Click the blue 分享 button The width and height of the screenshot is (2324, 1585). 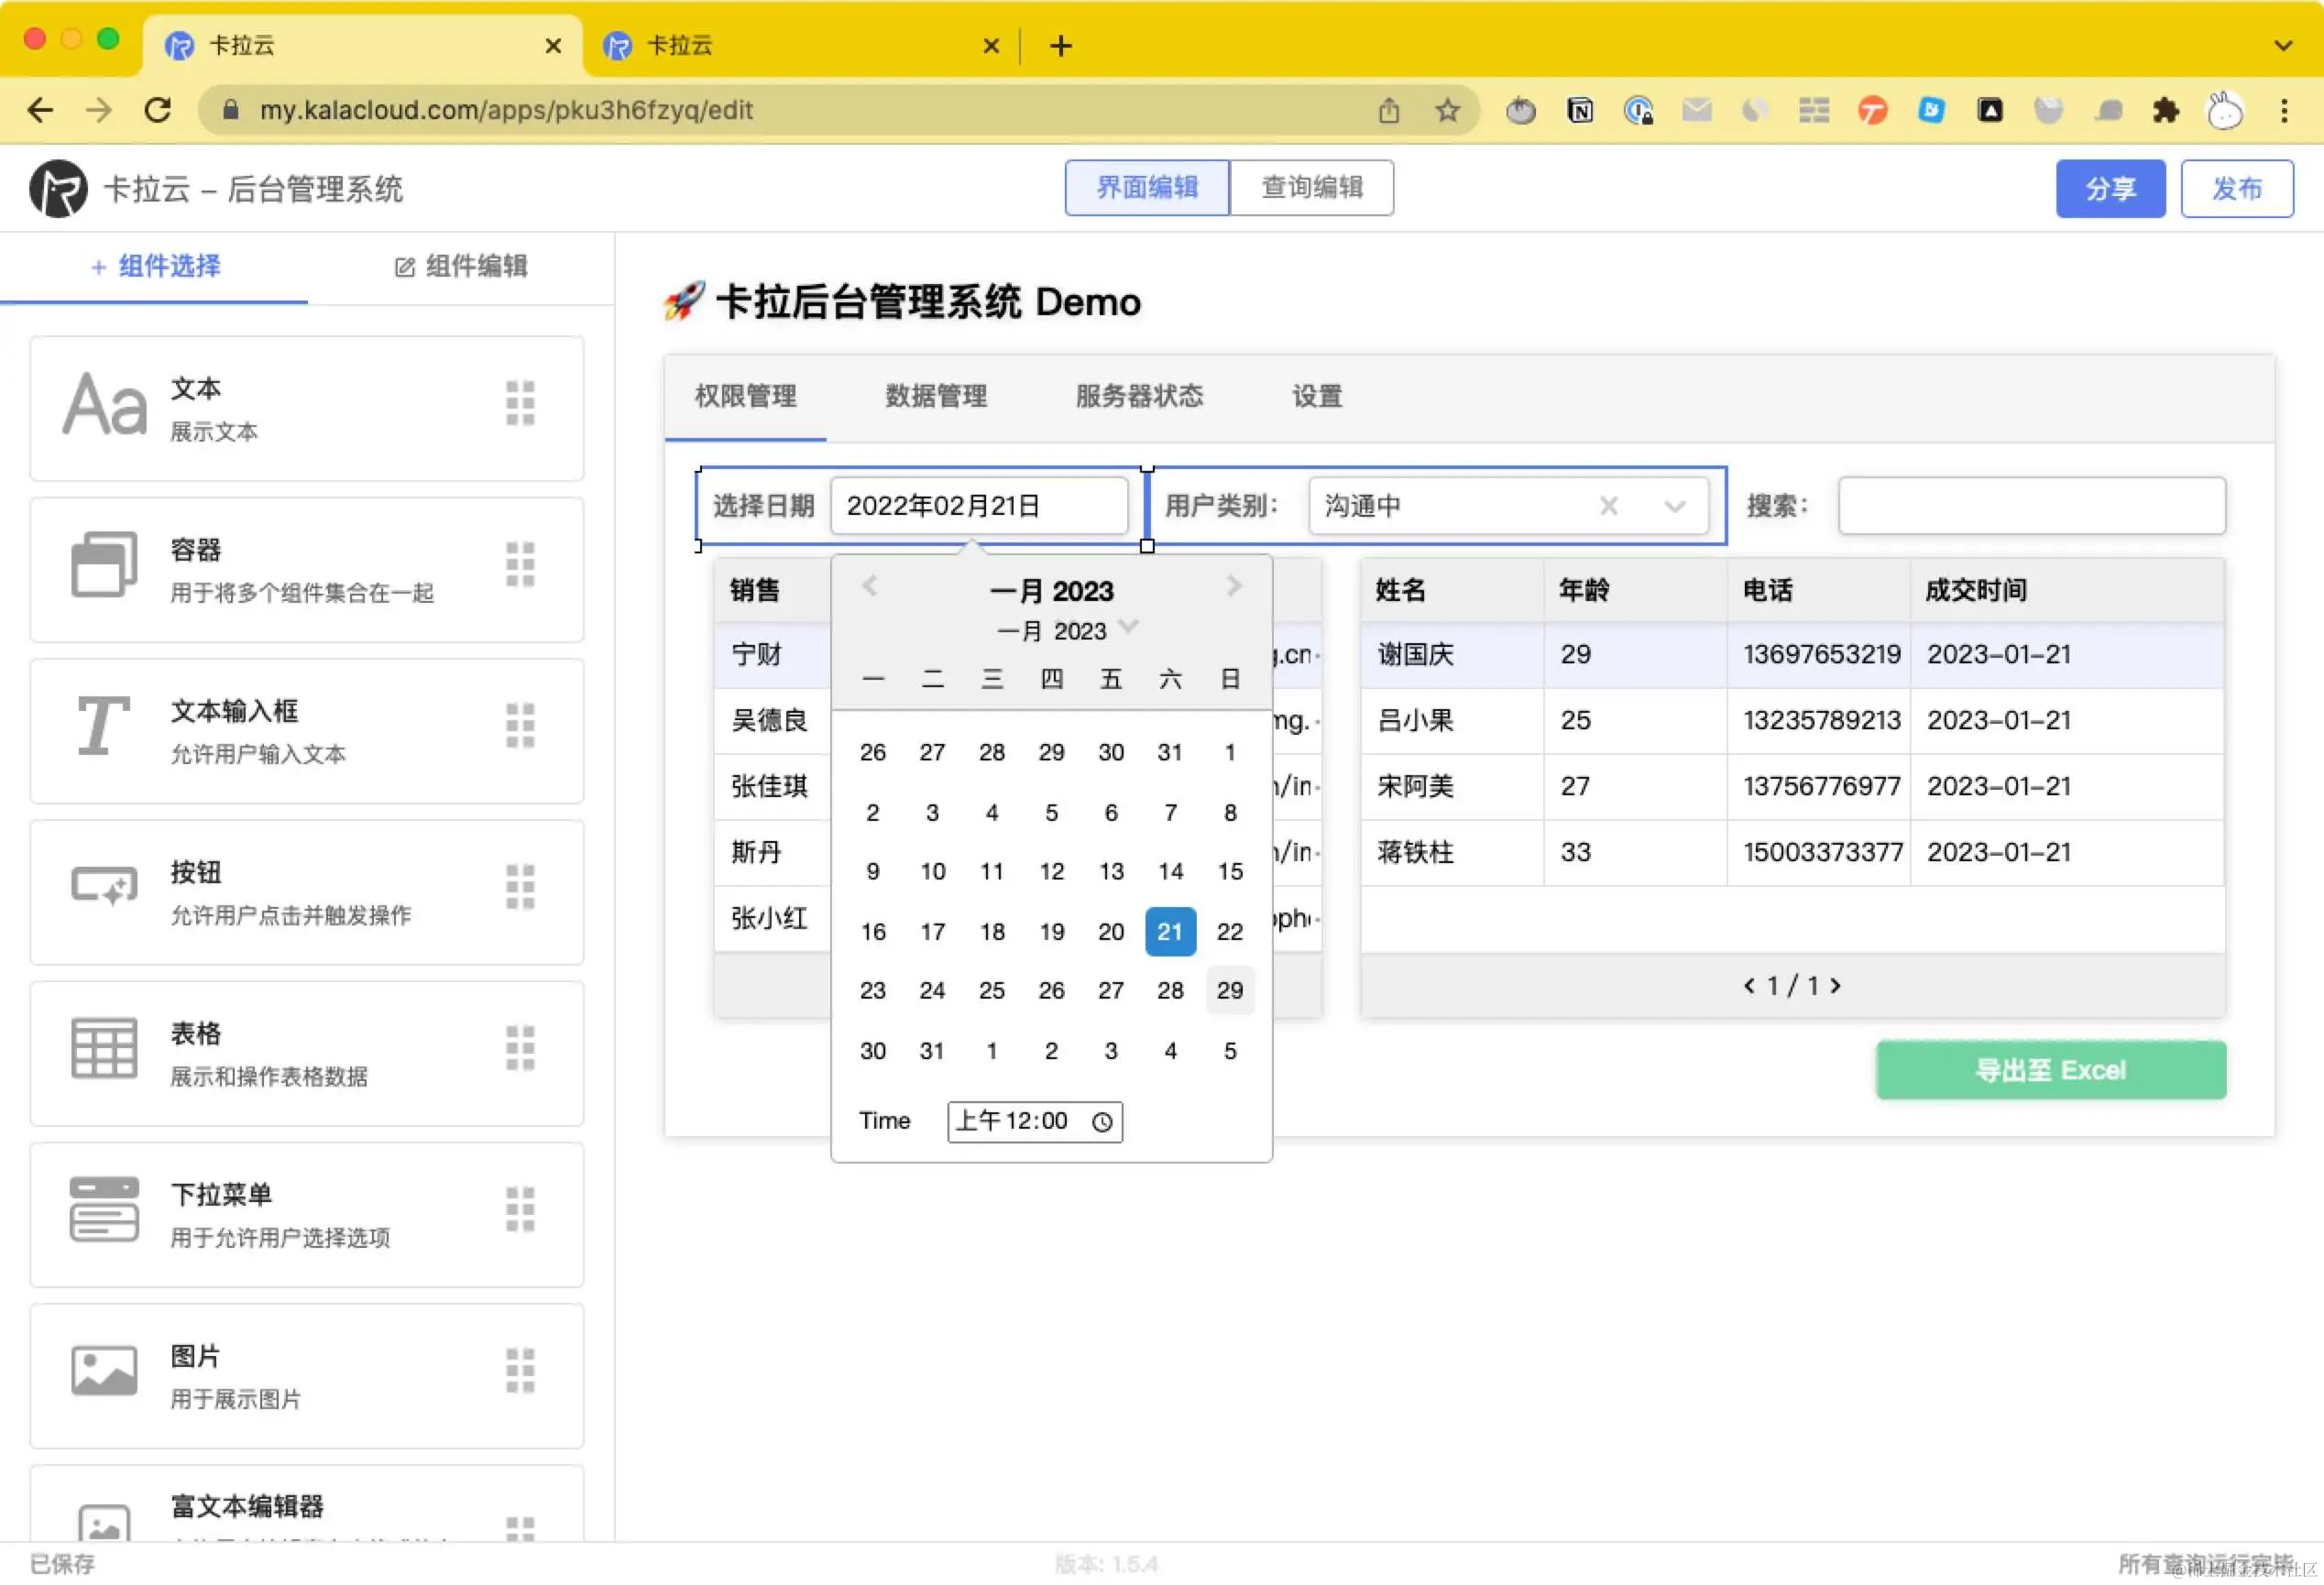[x=2110, y=188]
